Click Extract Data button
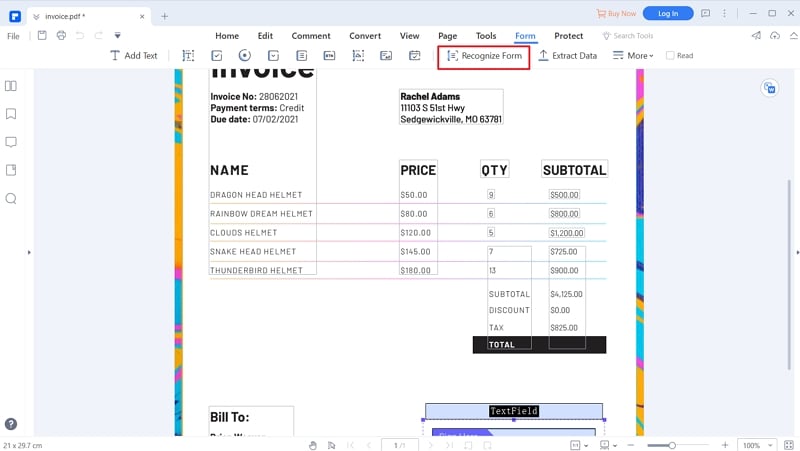The image size is (800, 451). 567,56
